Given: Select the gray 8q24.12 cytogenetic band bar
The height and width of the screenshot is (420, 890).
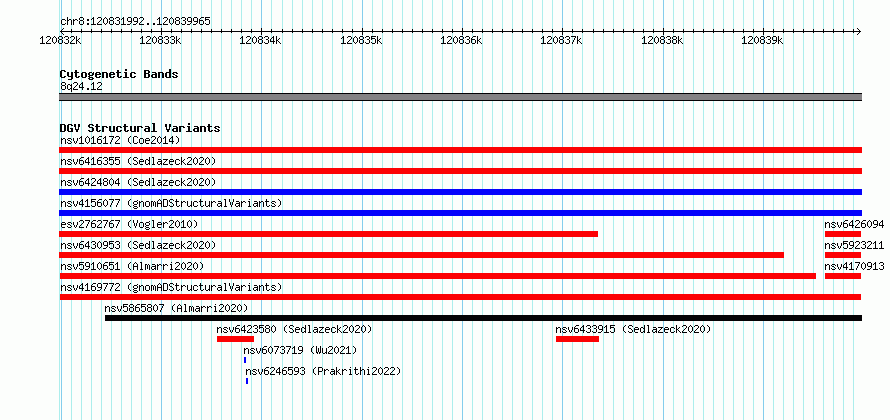Looking at the screenshot, I should click(460, 97).
